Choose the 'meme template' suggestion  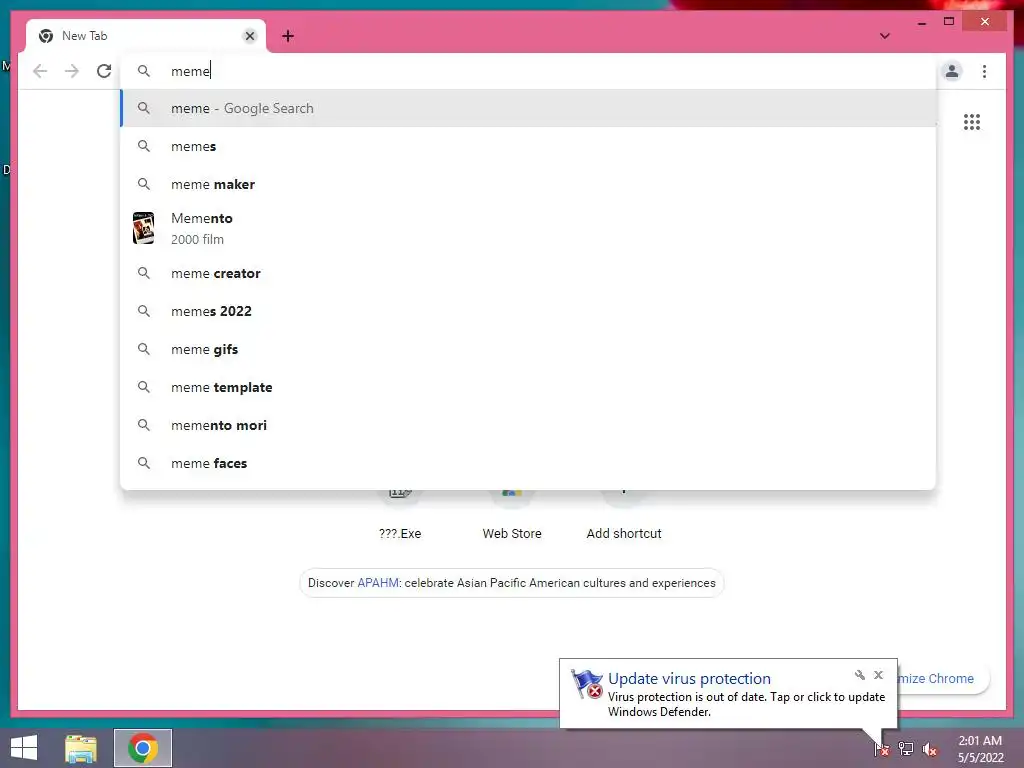click(528, 387)
